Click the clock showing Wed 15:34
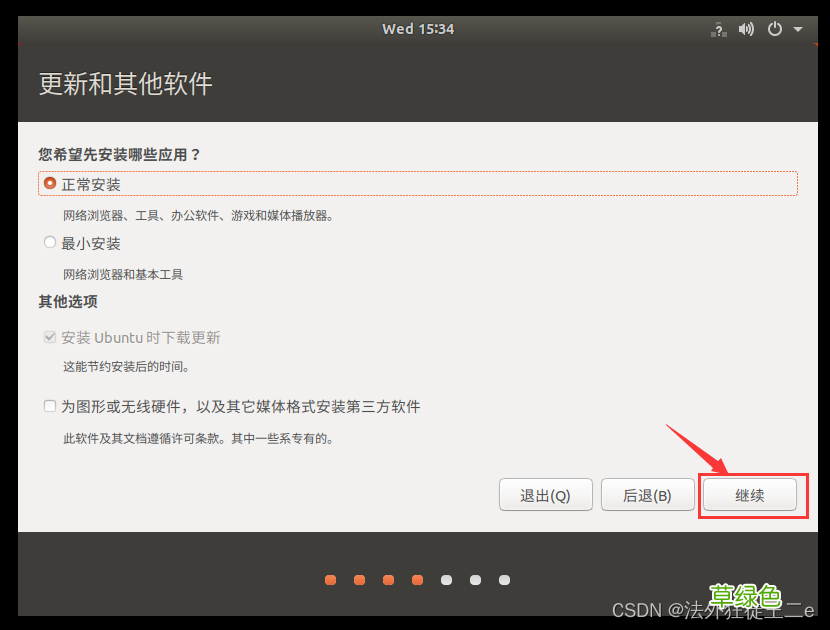This screenshot has height=630, width=830. pyautogui.click(x=418, y=29)
